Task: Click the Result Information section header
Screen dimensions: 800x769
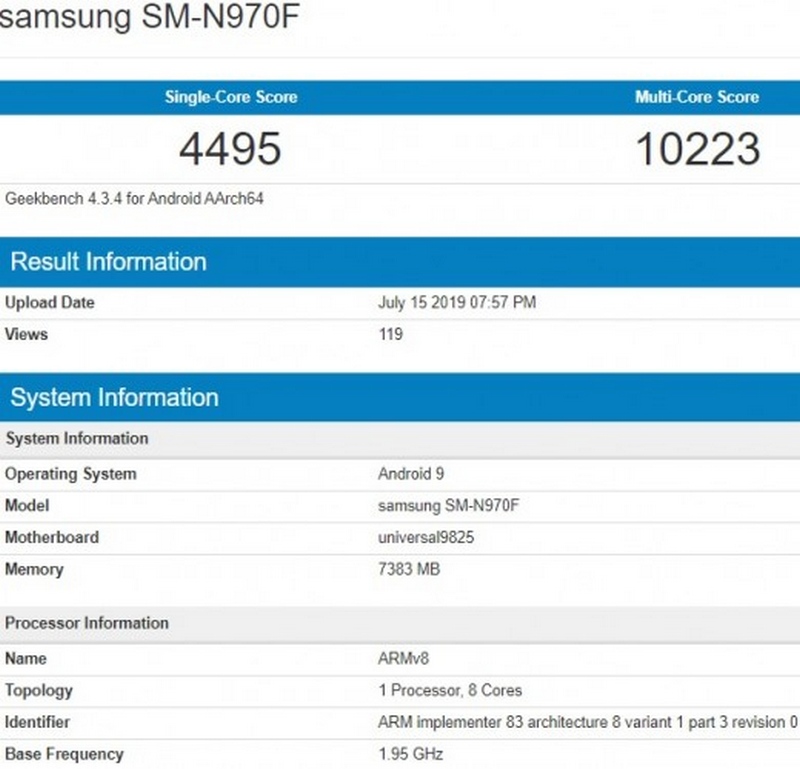Action: click(x=400, y=262)
